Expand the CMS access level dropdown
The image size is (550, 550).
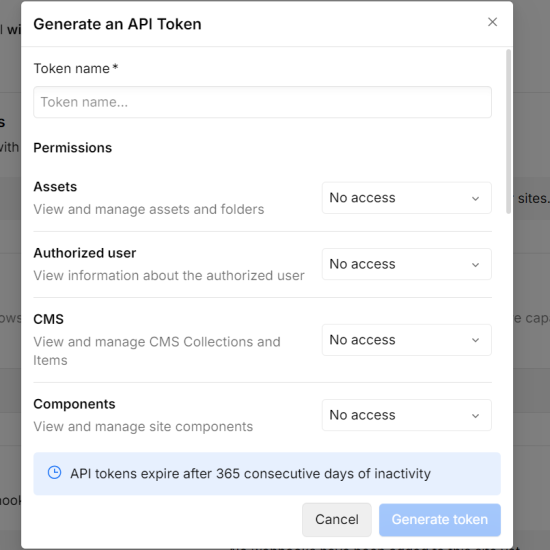(x=407, y=340)
